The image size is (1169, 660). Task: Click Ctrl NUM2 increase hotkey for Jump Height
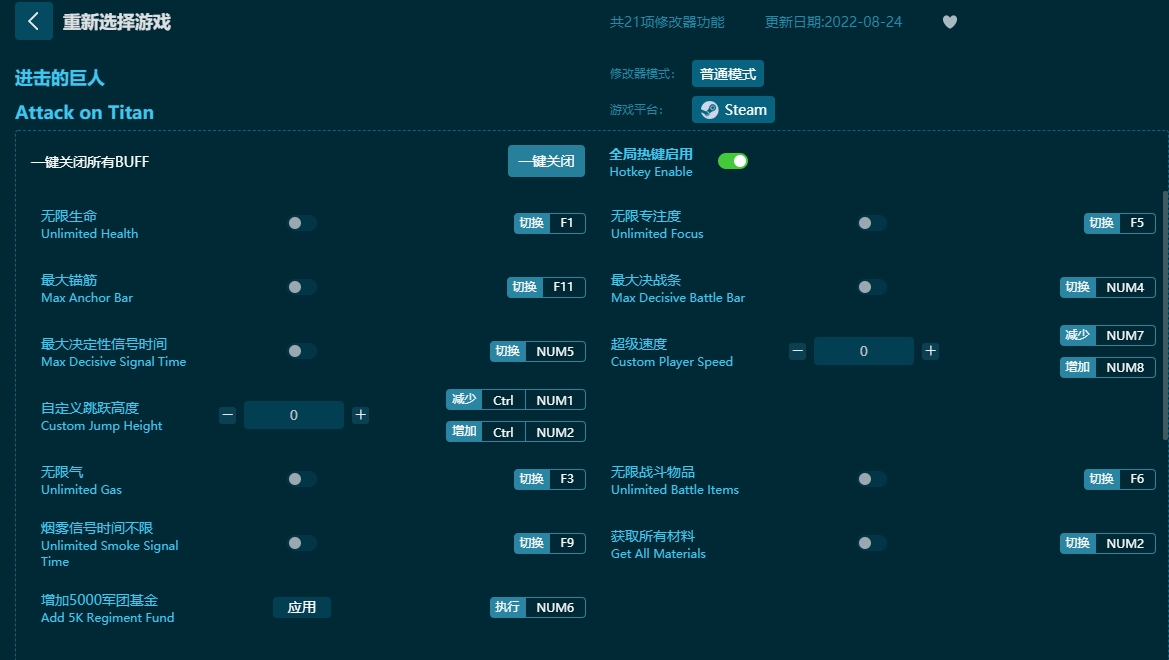[516, 432]
